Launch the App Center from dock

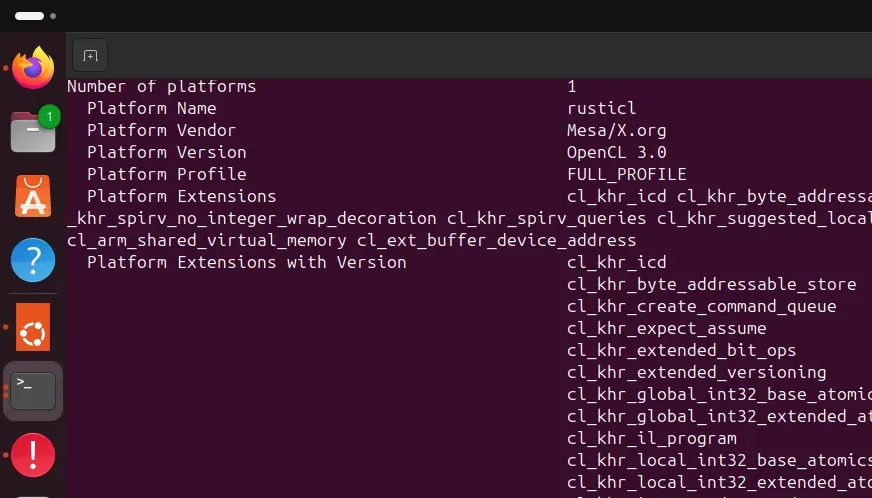coord(33,196)
